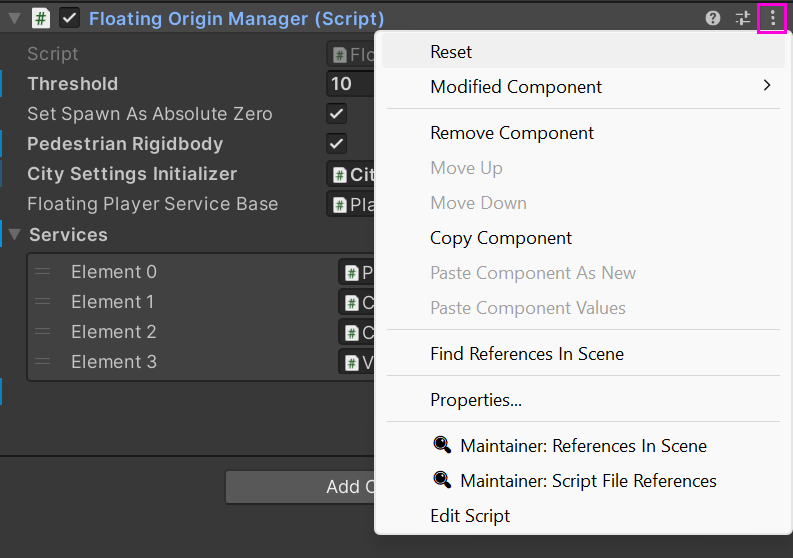Collapse the Floating Origin Manager component foldout
Viewport: 793px width, 558px height.
(x=14, y=19)
